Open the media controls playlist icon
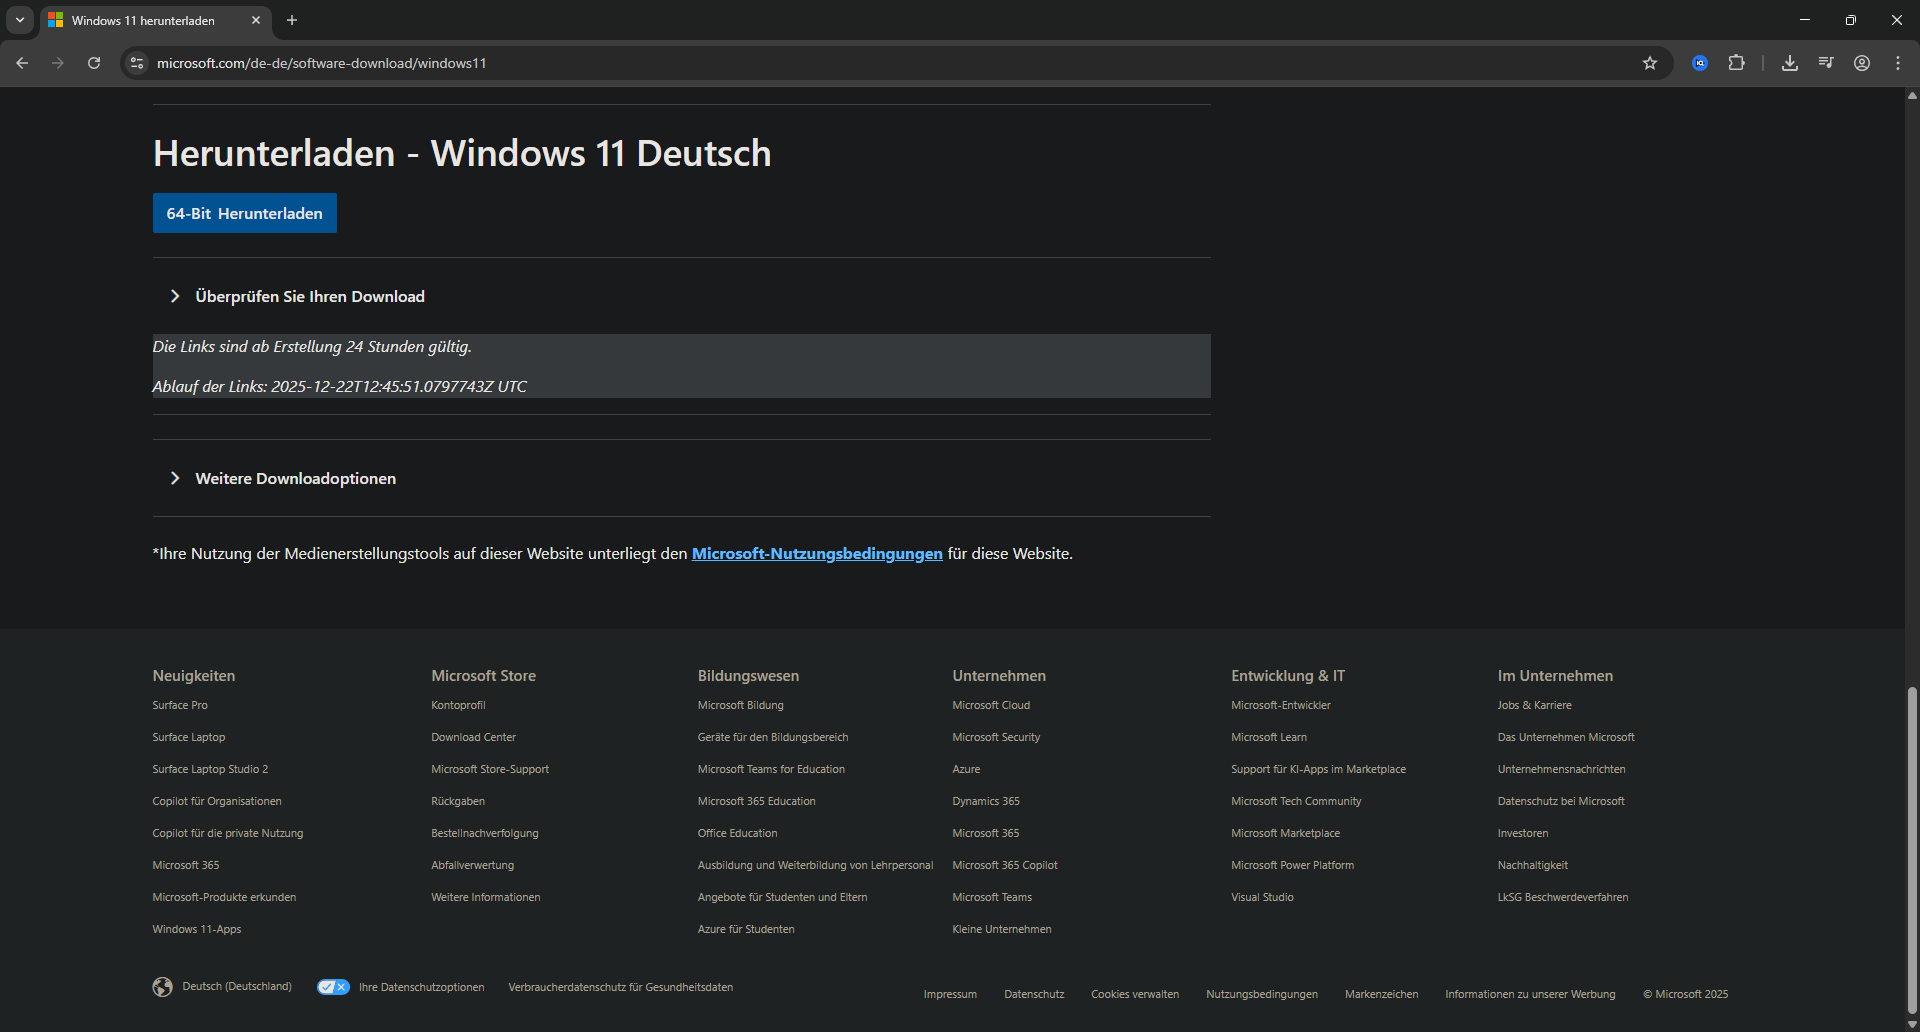 [1825, 62]
